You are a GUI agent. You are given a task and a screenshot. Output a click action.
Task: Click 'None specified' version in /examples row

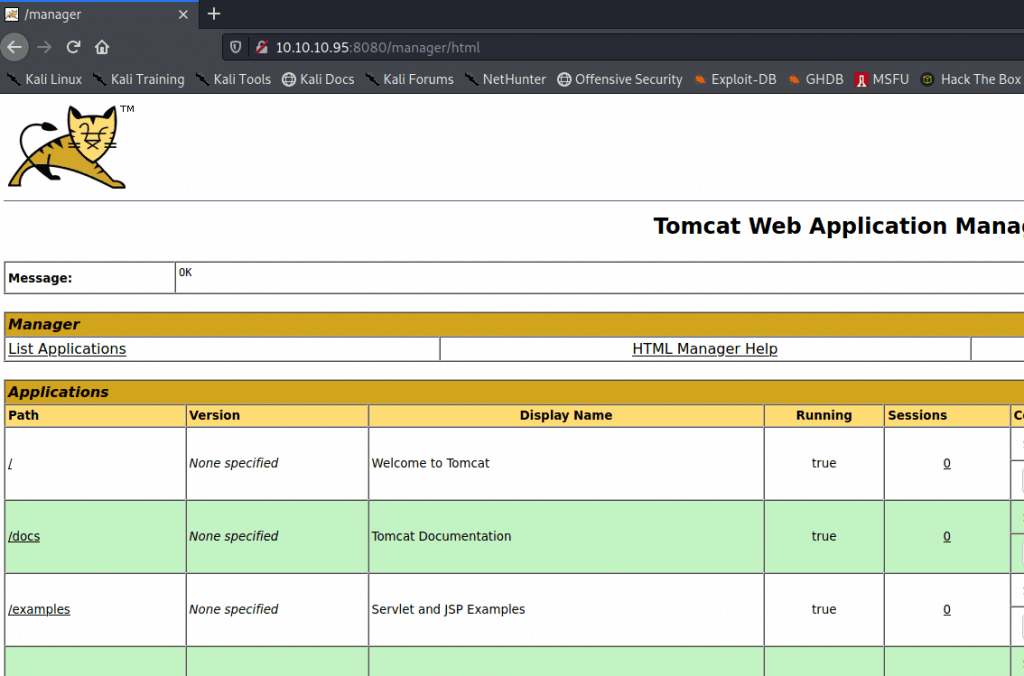point(234,609)
